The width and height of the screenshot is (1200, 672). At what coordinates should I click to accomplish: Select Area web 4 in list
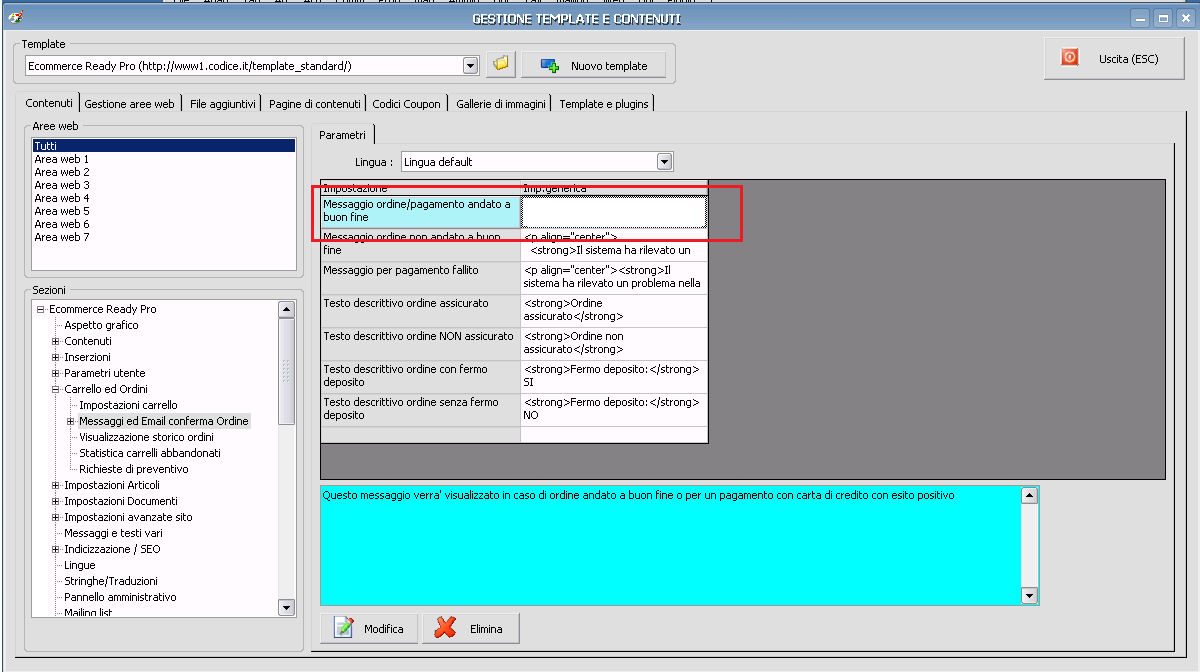click(61, 198)
